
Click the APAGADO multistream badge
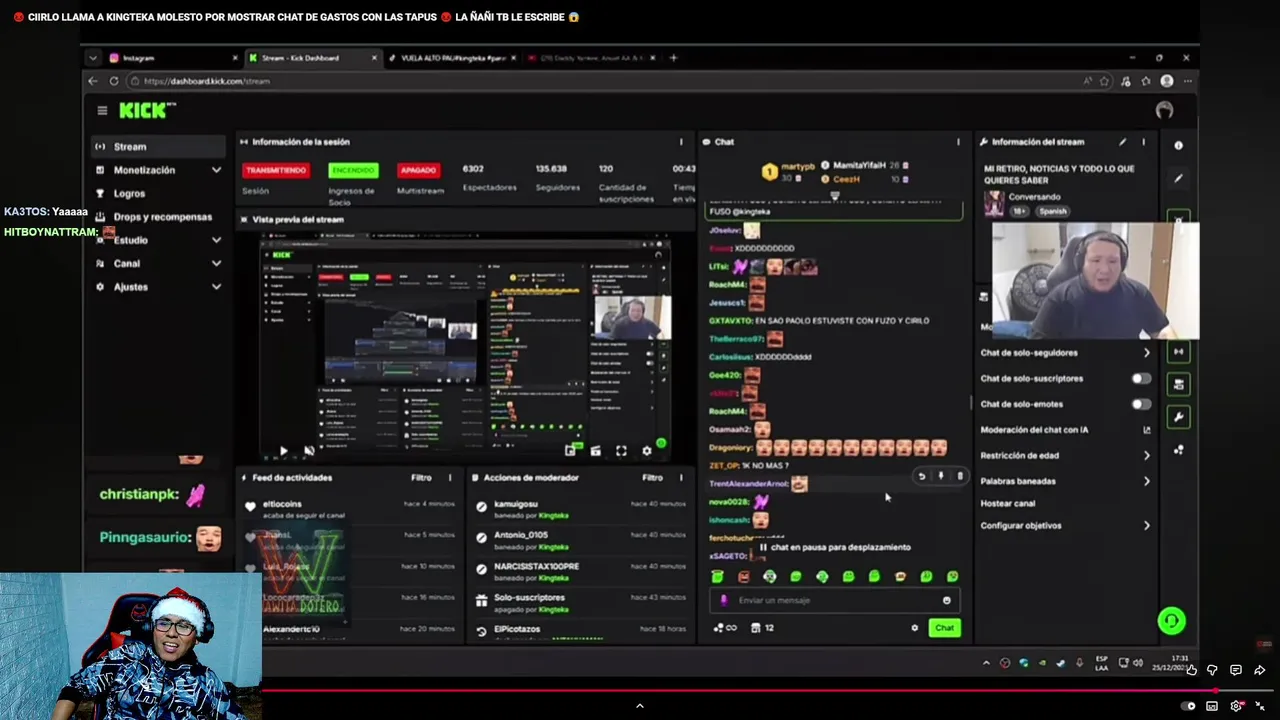[x=418, y=171]
